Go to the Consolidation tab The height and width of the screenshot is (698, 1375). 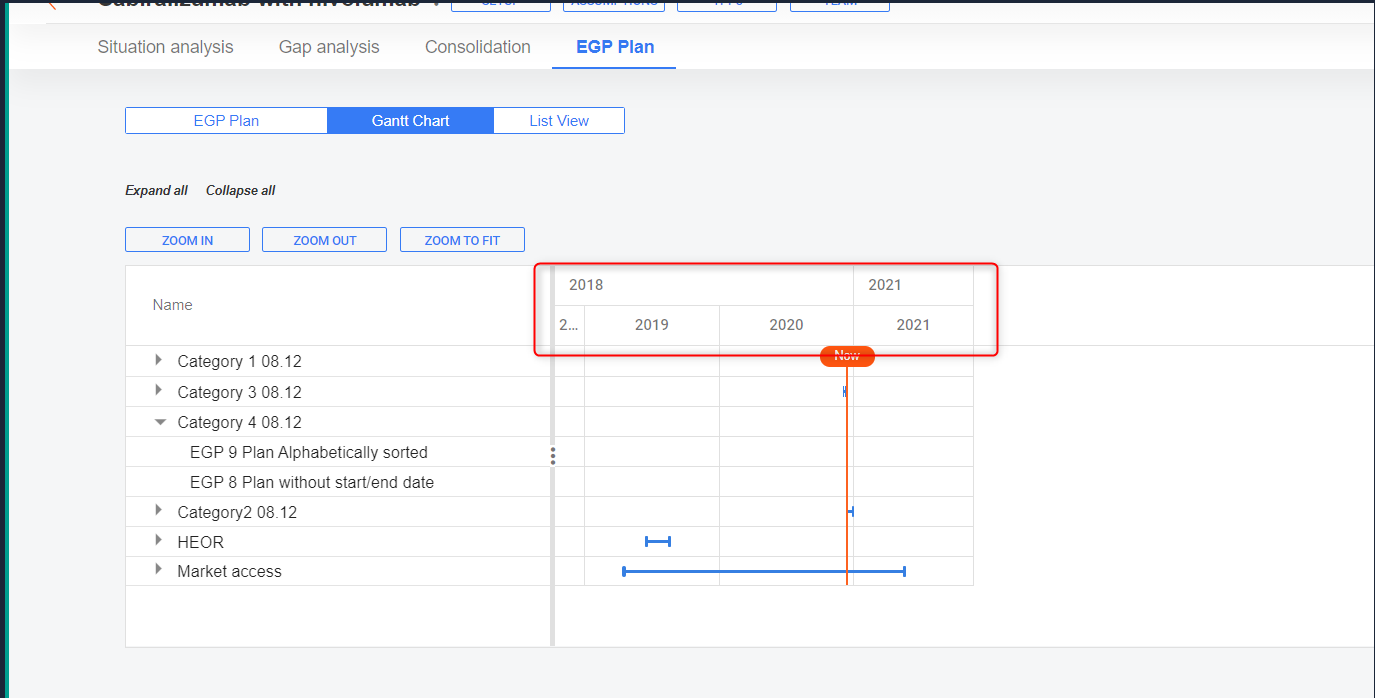point(477,47)
